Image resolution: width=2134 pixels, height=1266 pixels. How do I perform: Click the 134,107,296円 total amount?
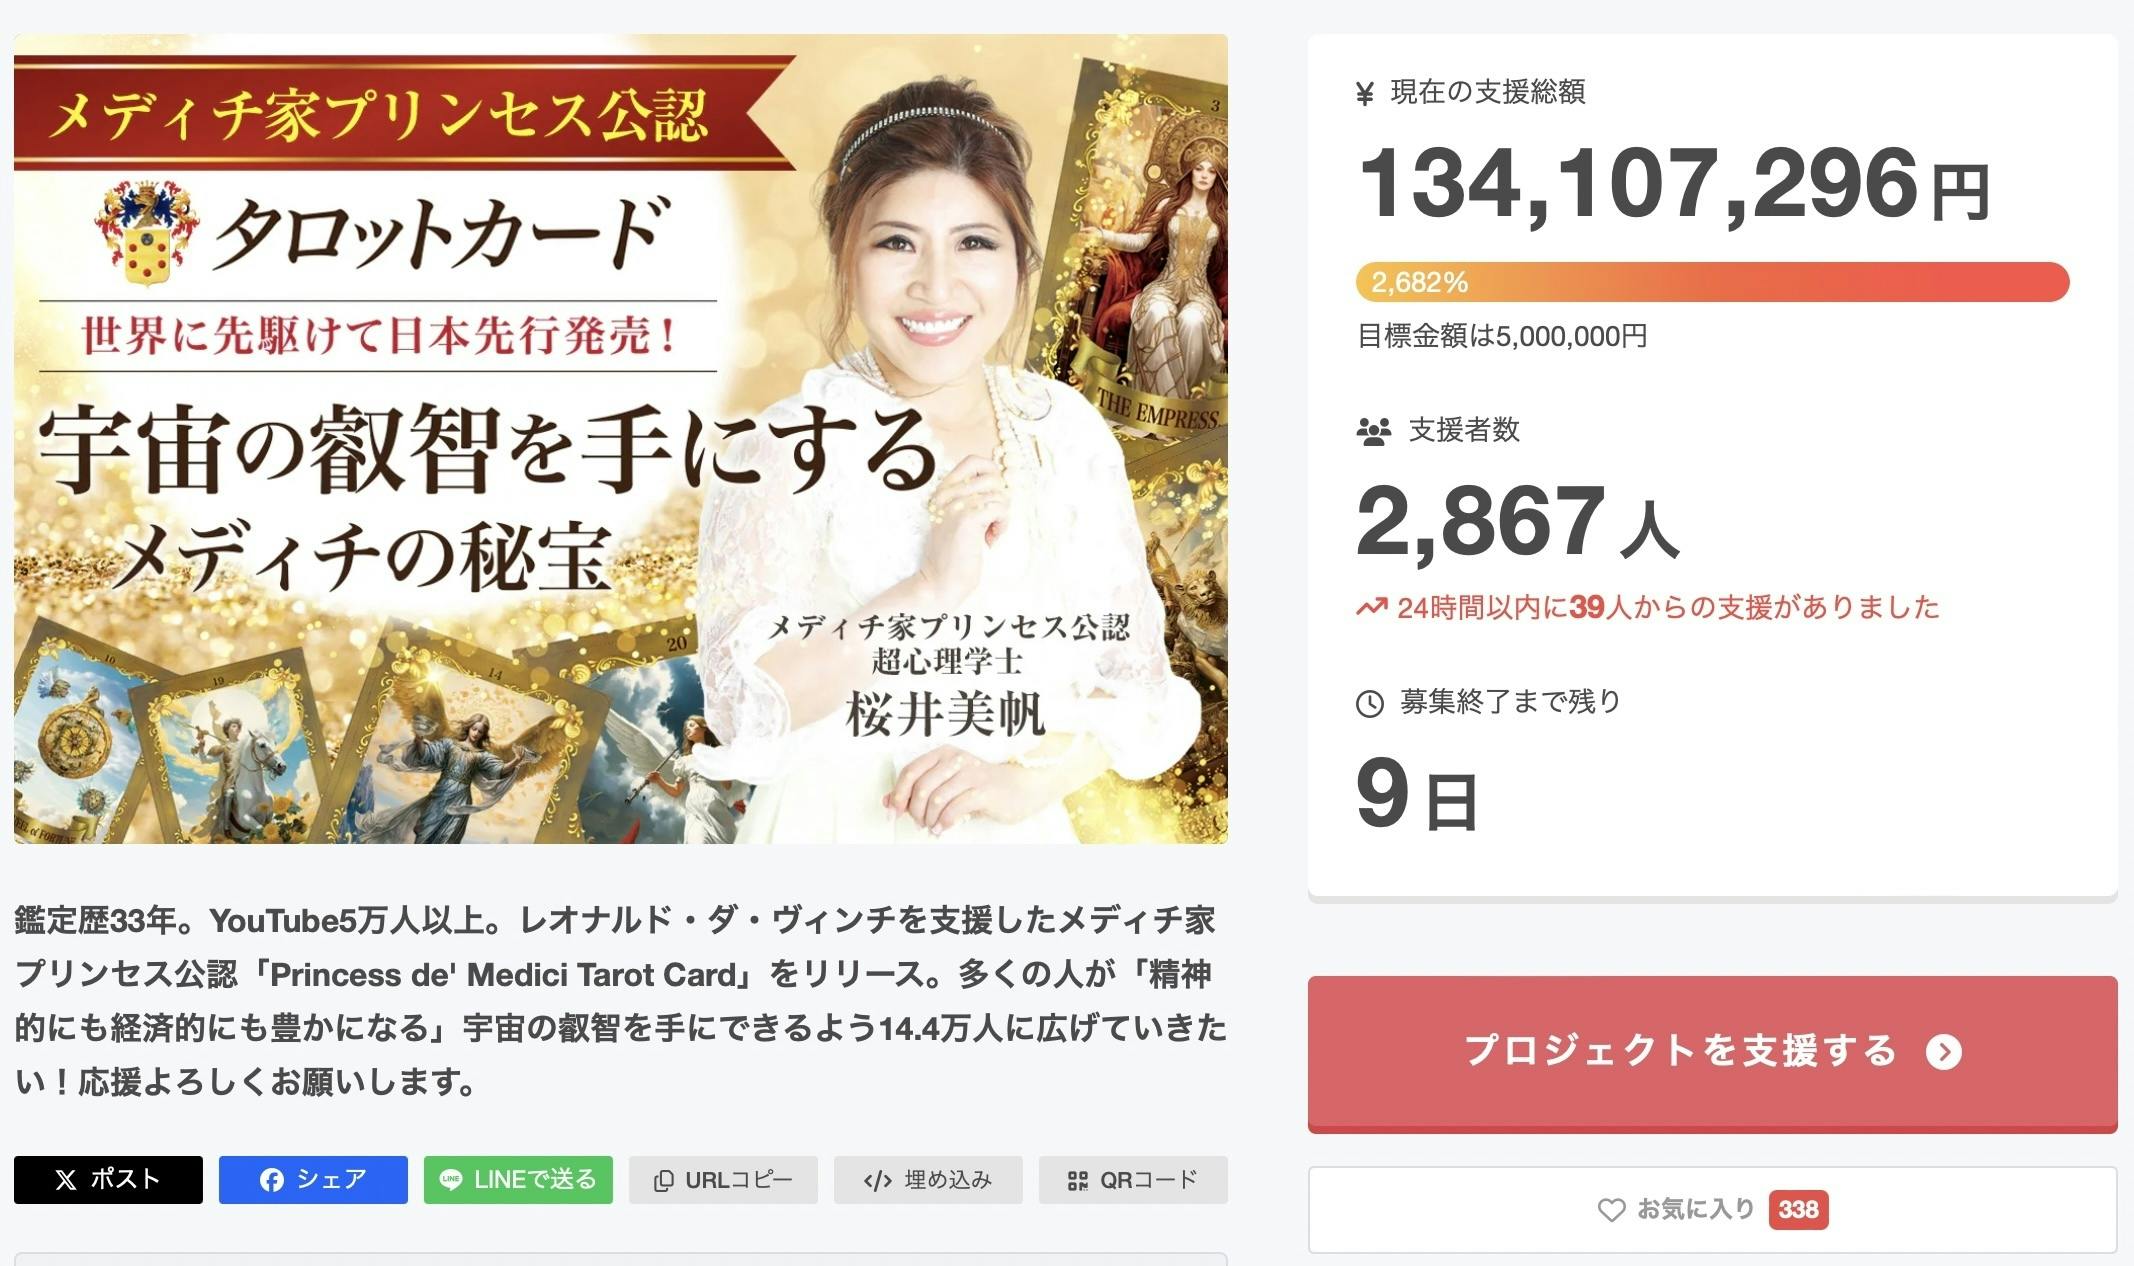[x=1674, y=185]
